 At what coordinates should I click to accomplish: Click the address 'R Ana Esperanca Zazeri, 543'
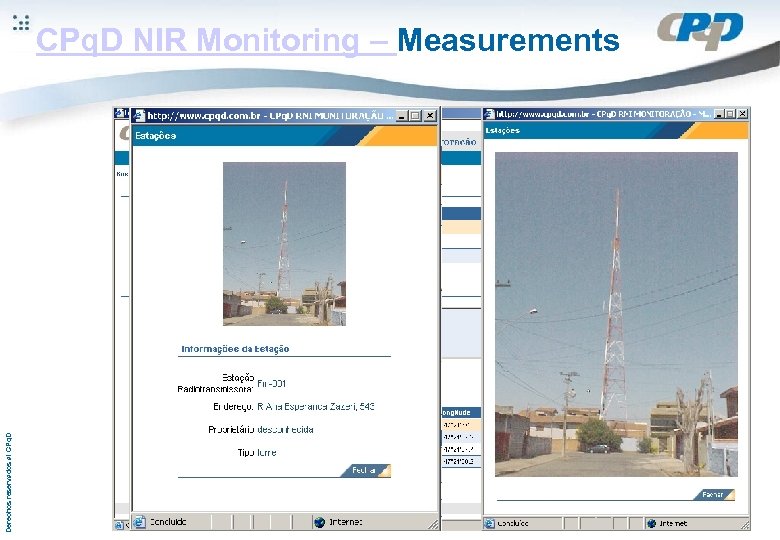pyautogui.click(x=316, y=407)
